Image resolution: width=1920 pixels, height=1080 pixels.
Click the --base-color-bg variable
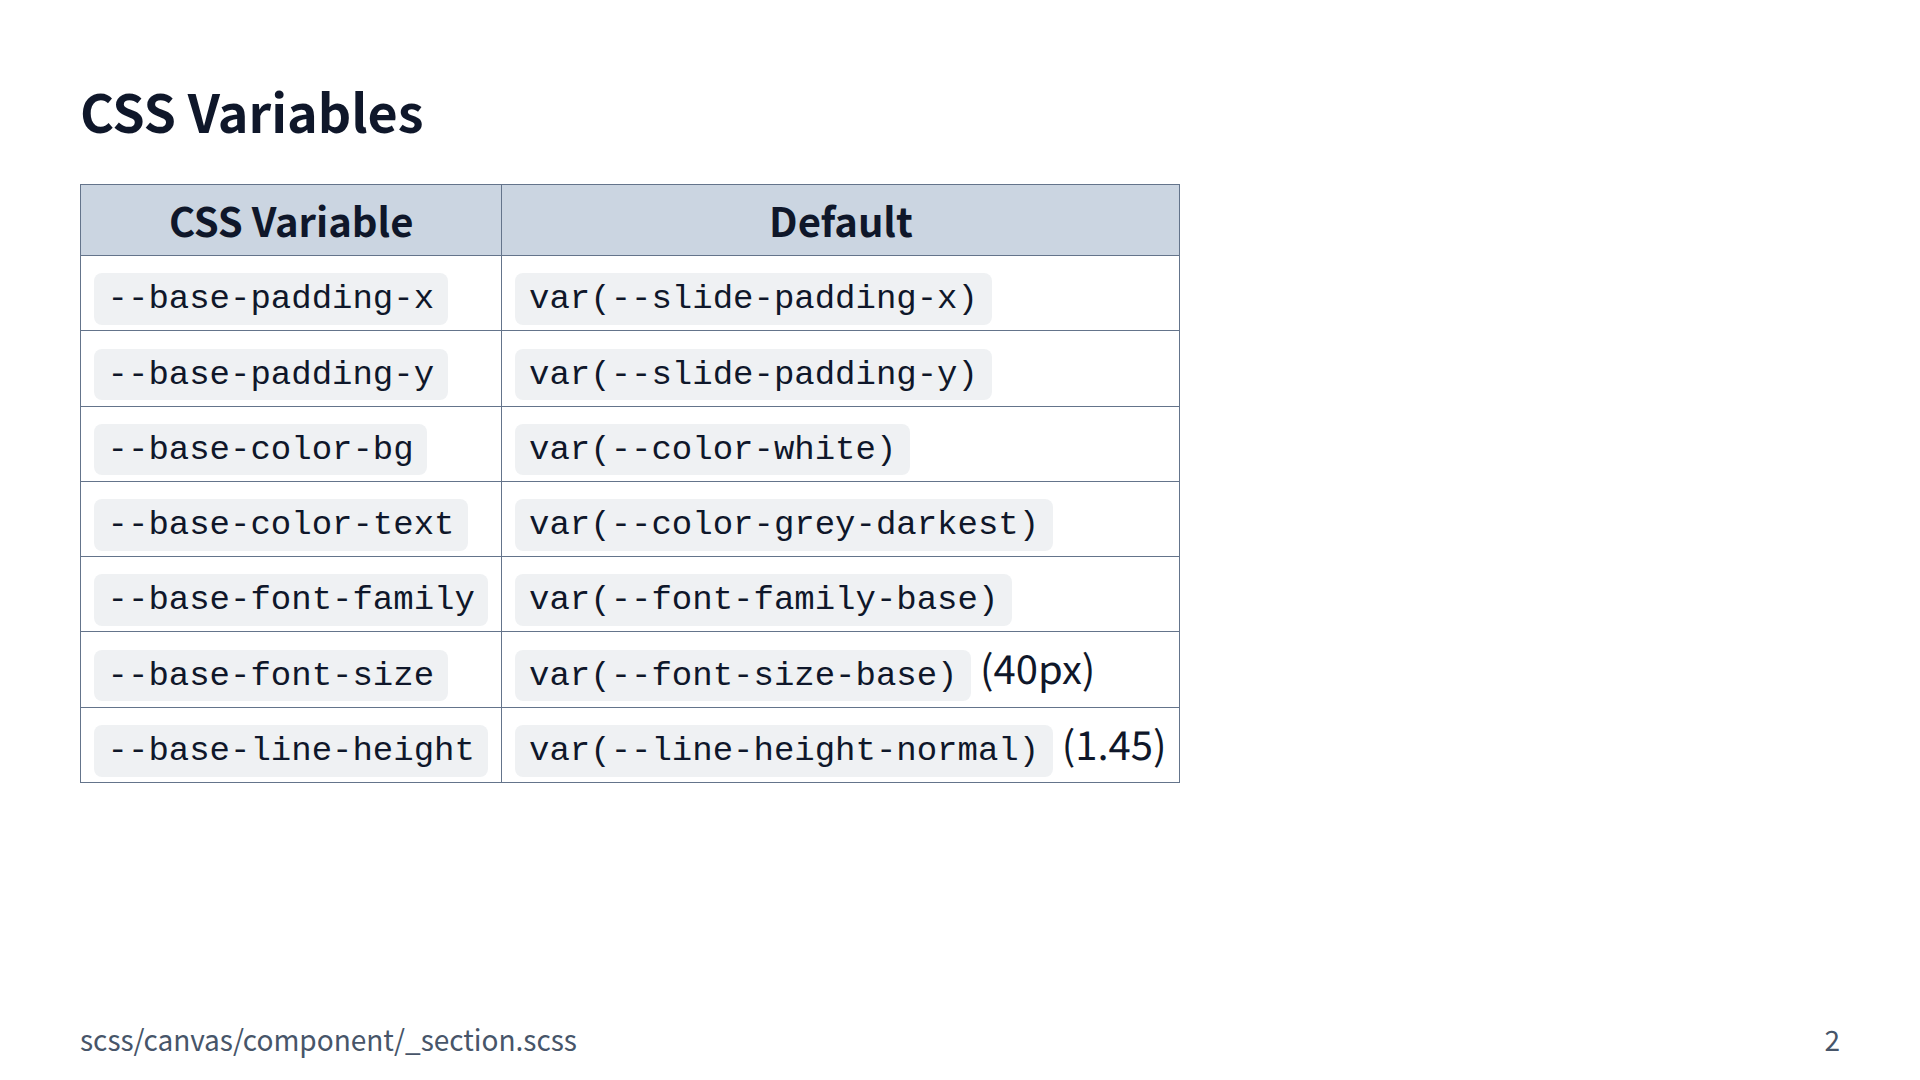pos(260,449)
